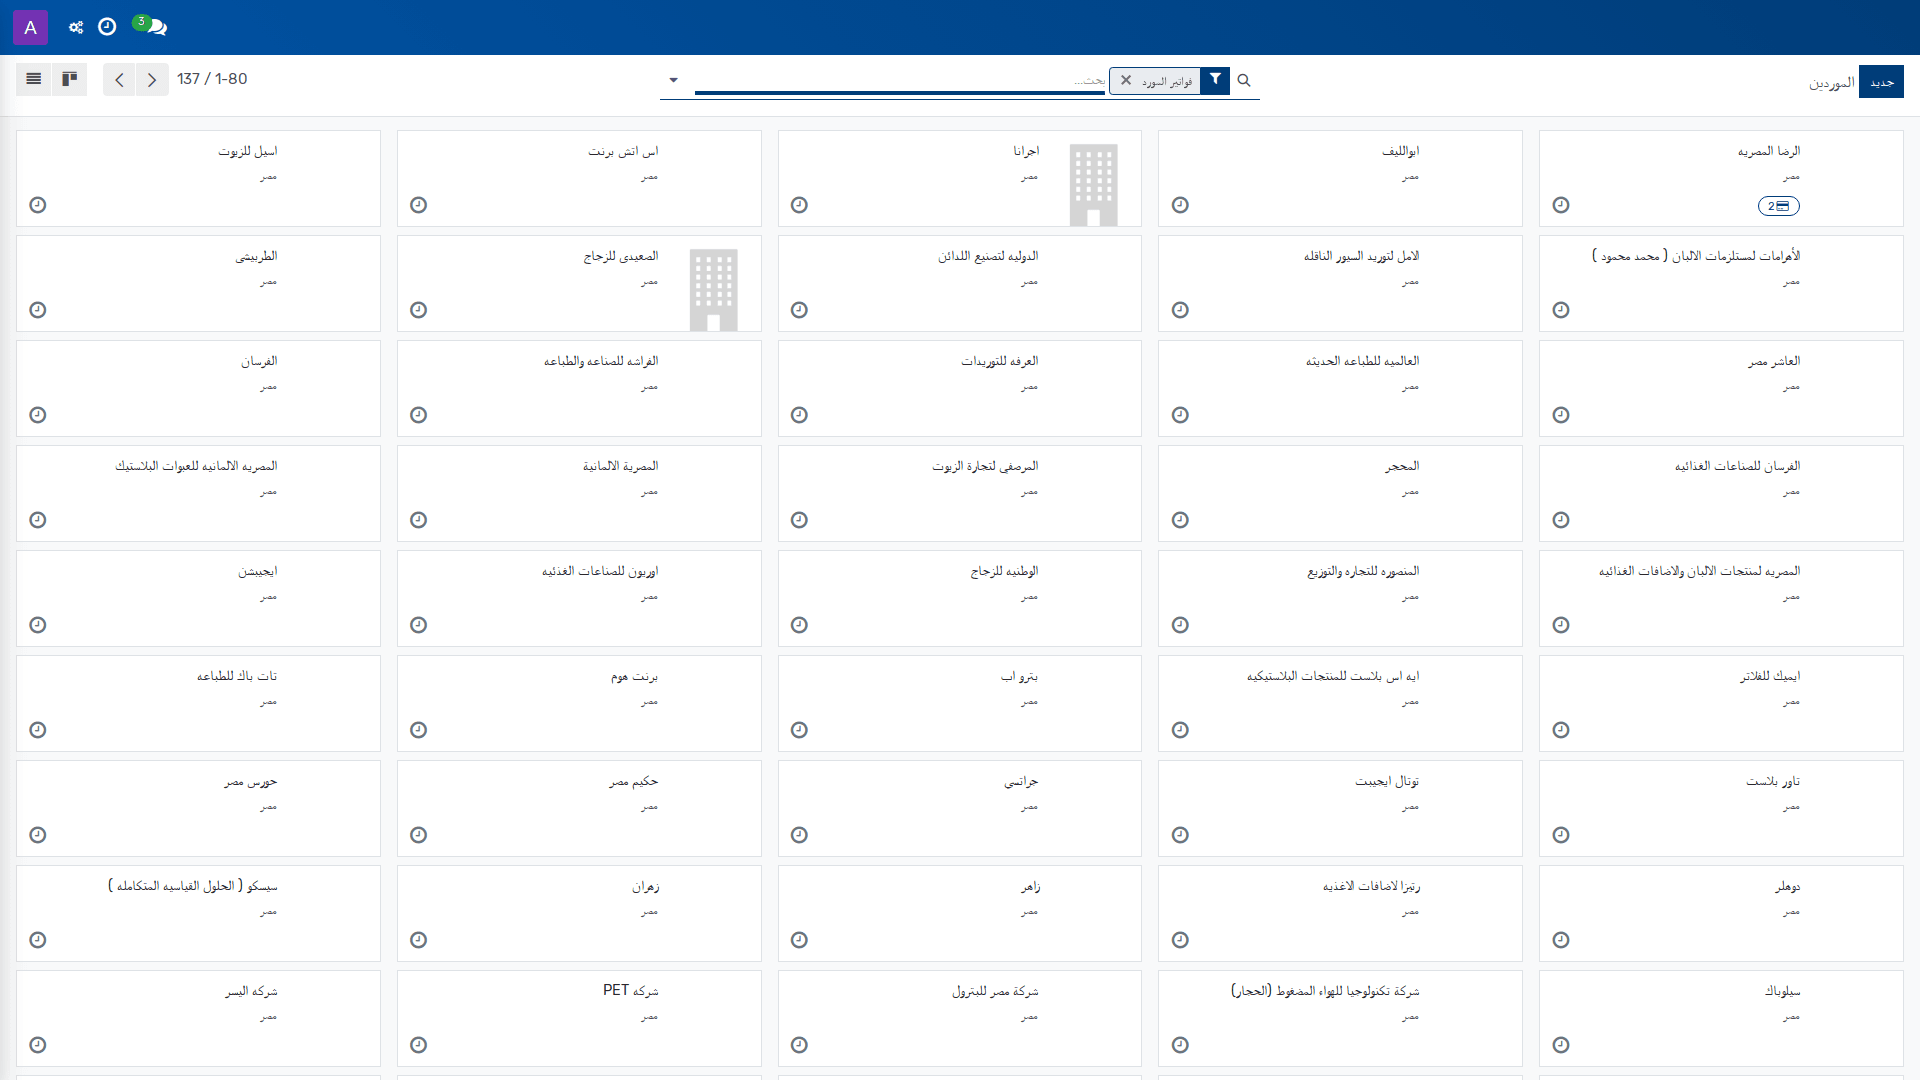Open the المنصوره للتجاره والتوزيع vendor name
The height and width of the screenshot is (1080, 1920).
point(1363,571)
